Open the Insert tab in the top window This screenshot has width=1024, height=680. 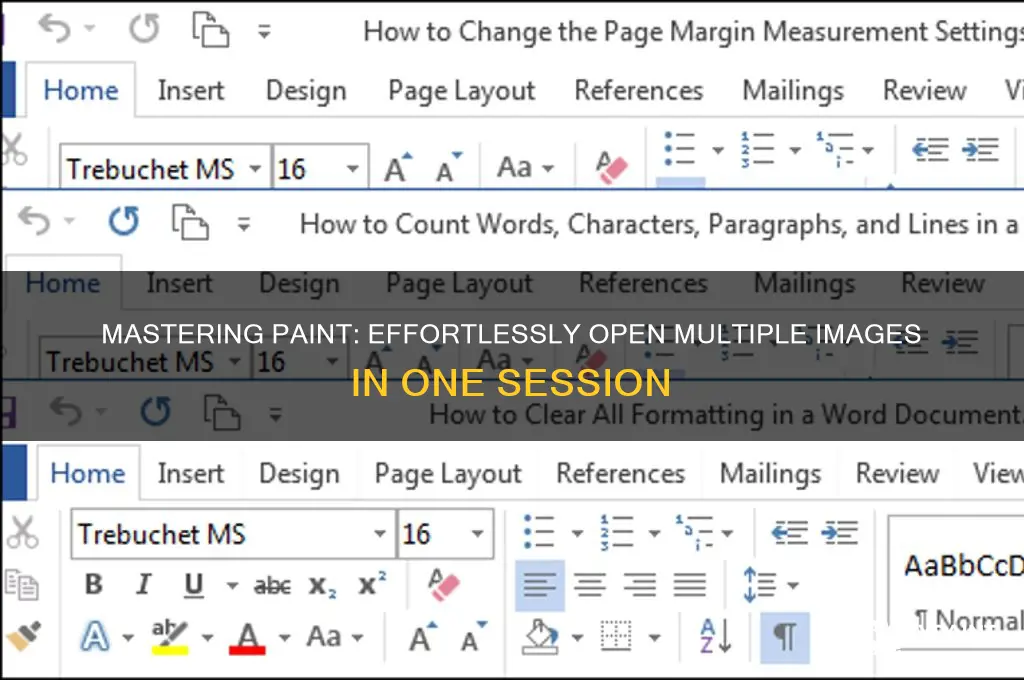(x=191, y=90)
